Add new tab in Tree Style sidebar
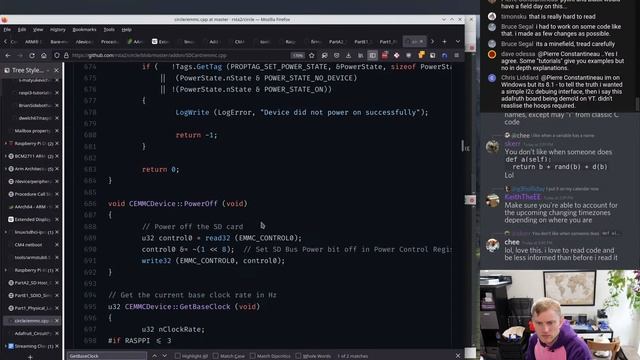 point(30,357)
